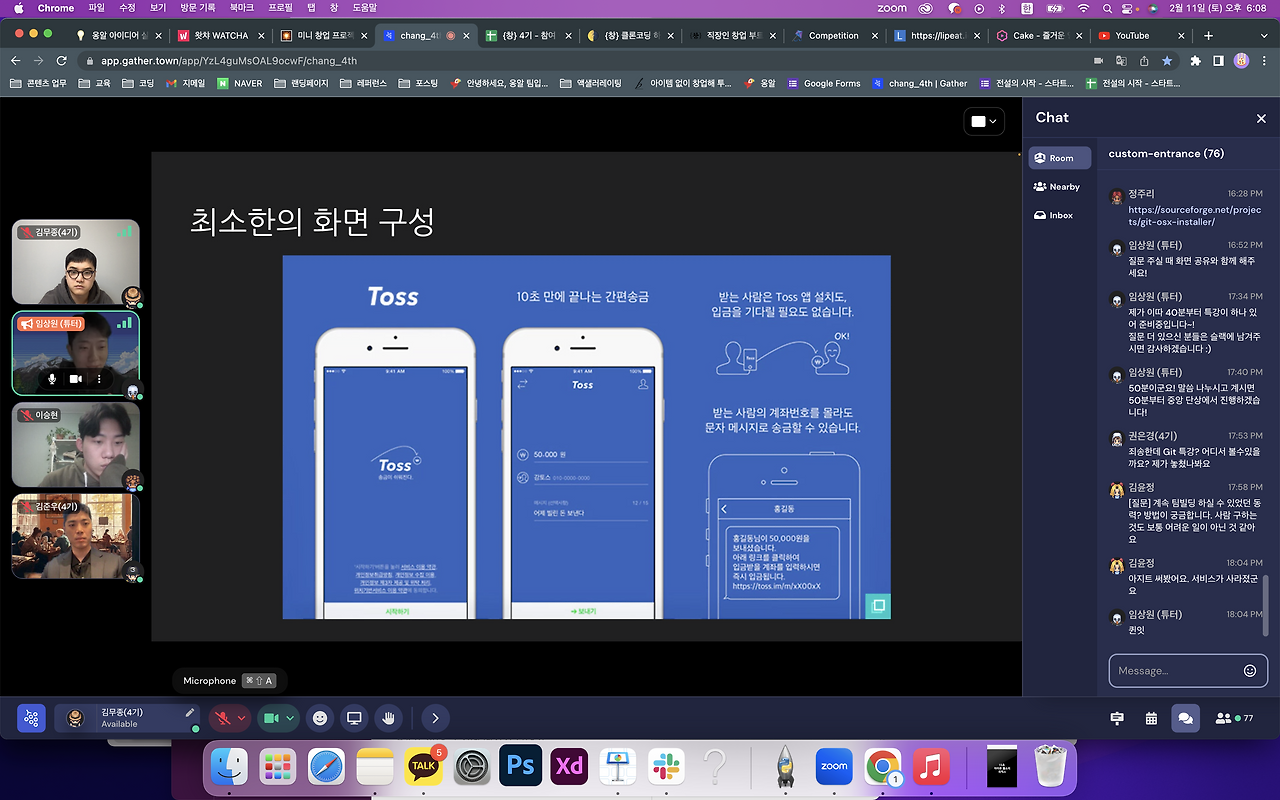Open the Gather menu via the logo icon

30,718
